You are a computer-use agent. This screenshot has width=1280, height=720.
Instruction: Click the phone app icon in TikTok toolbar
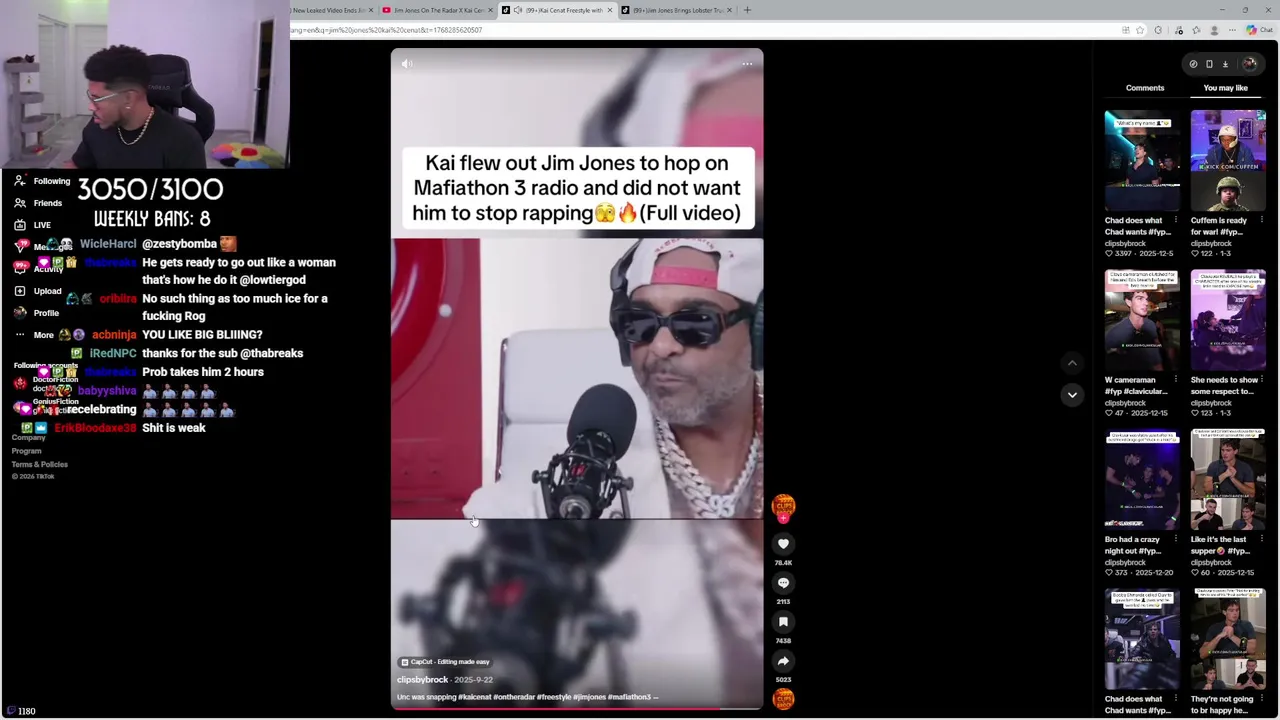tap(1209, 64)
